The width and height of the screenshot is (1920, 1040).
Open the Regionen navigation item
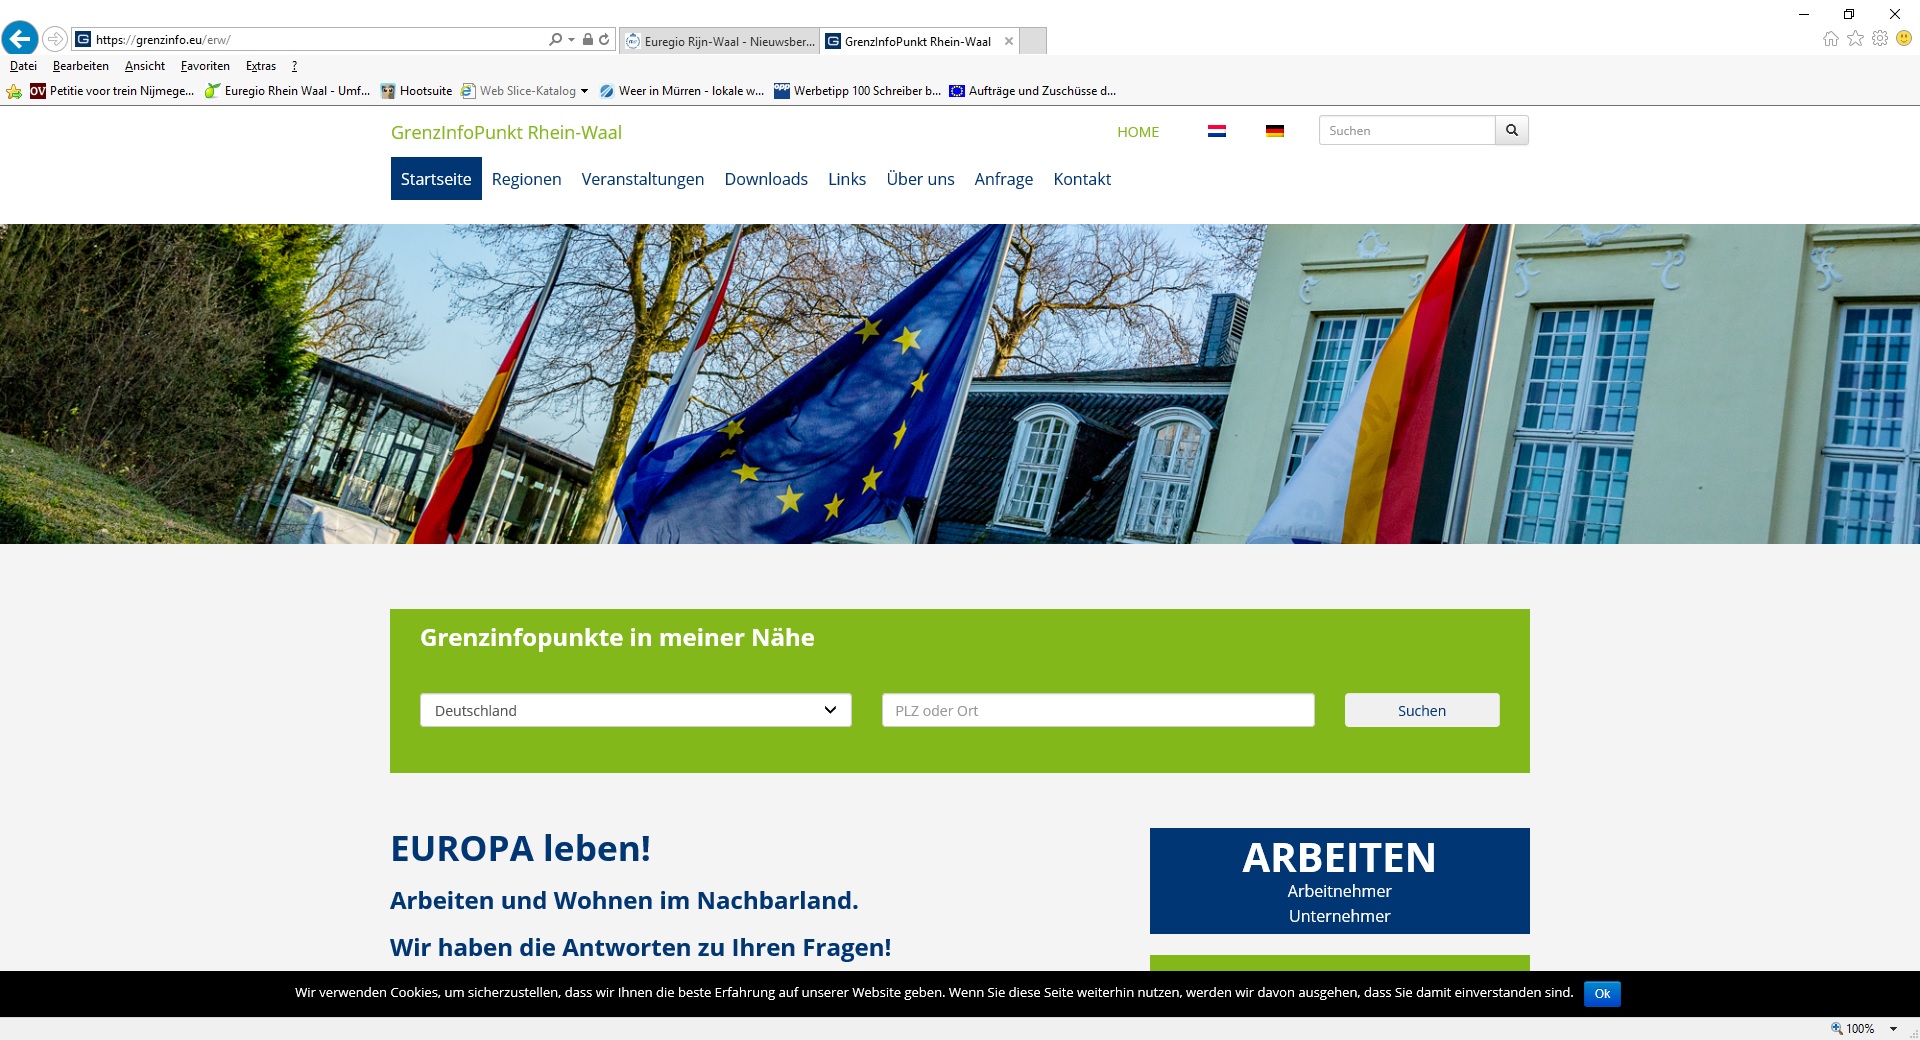coord(526,179)
